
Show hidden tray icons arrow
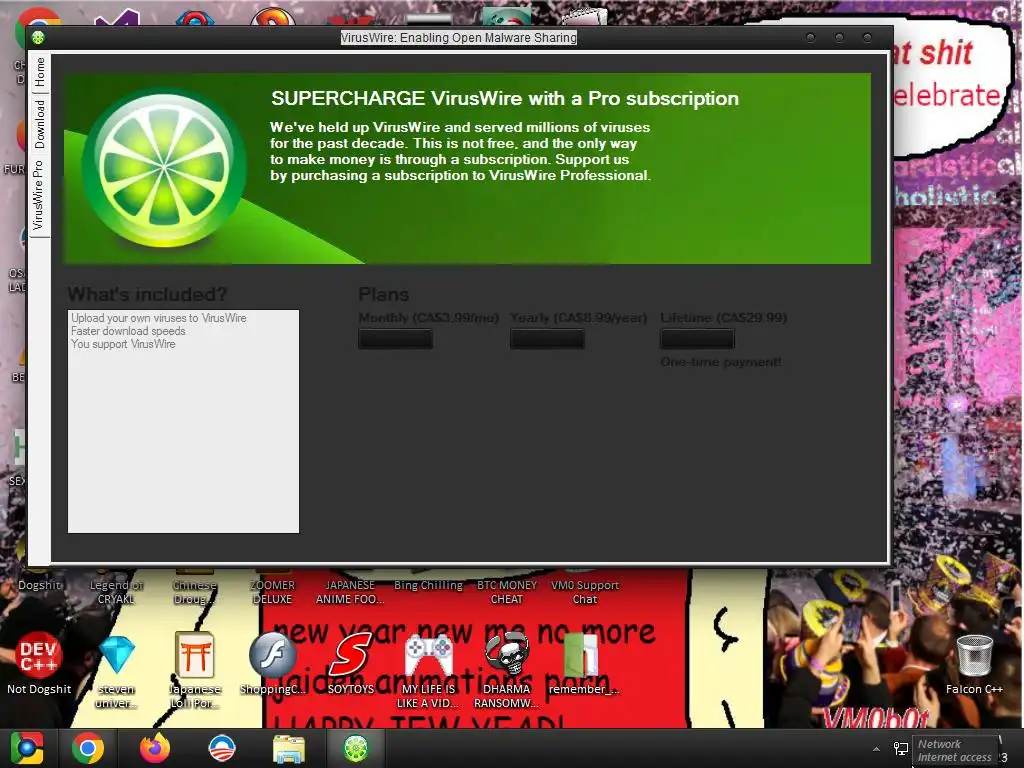[x=876, y=749]
